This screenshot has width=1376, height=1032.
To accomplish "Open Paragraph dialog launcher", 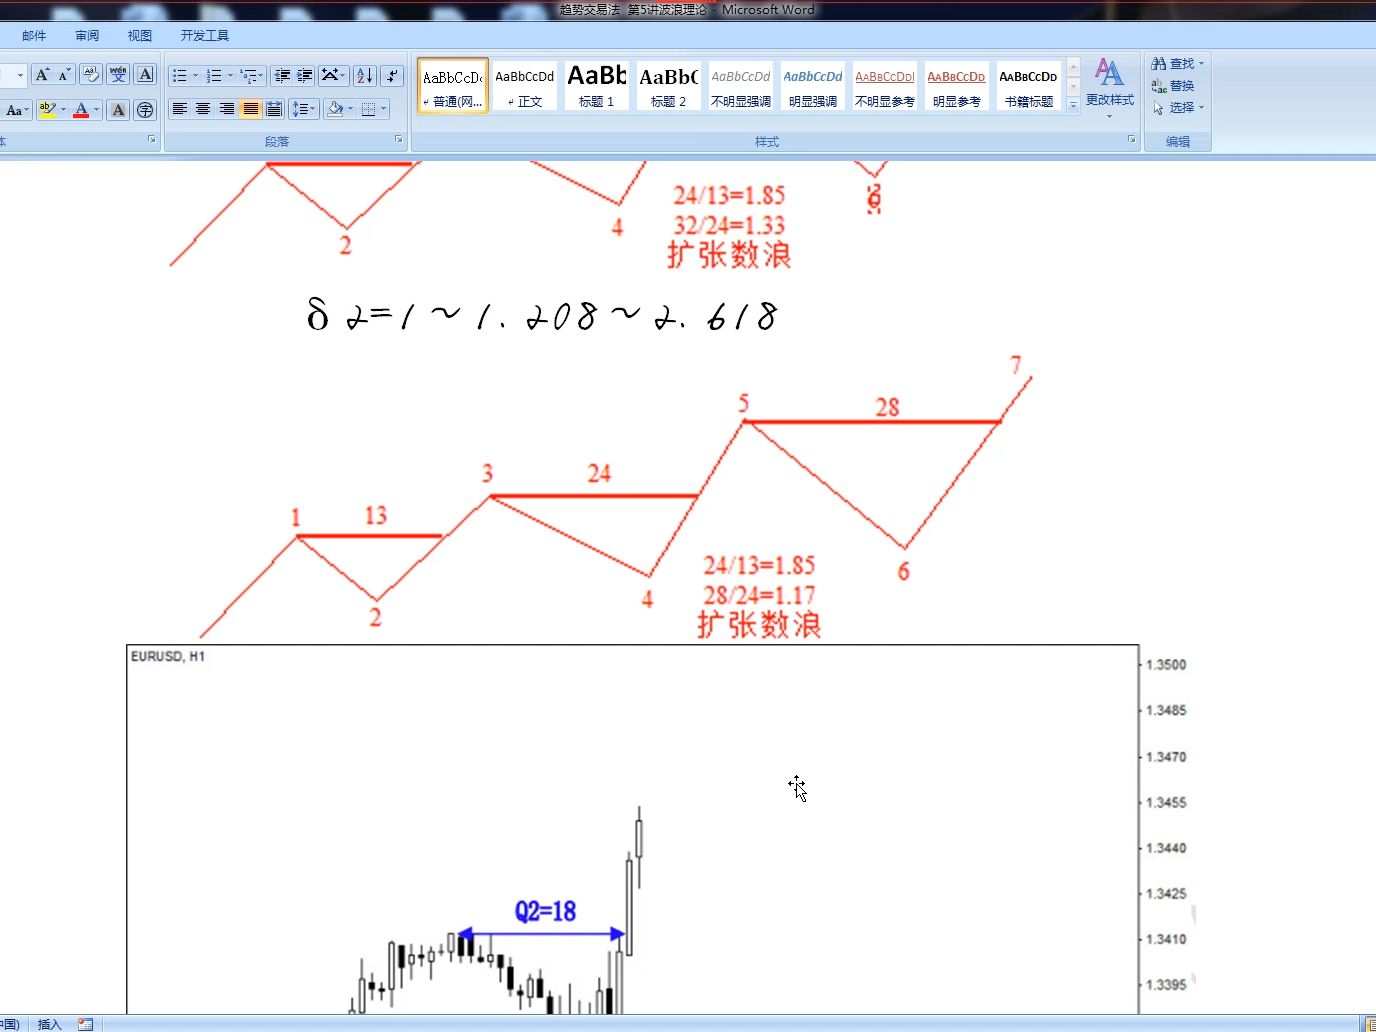I will click(398, 139).
